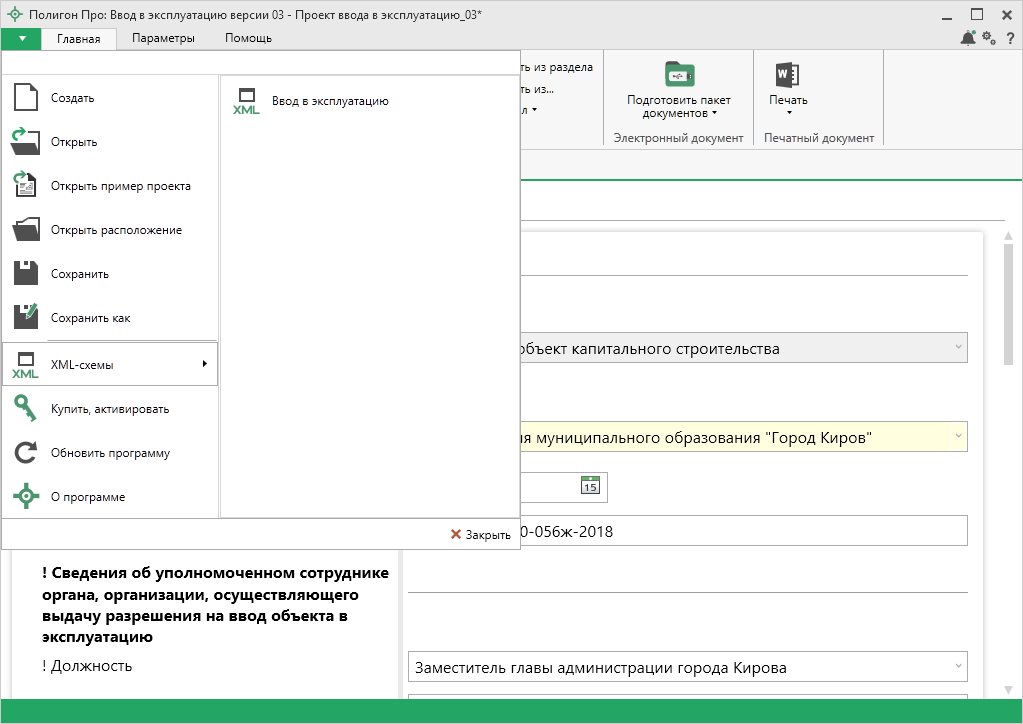The width and height of the screenshot is (1023, 724).
Task: Open project via Открыть folder icon
Action: [x=25, y=141]
